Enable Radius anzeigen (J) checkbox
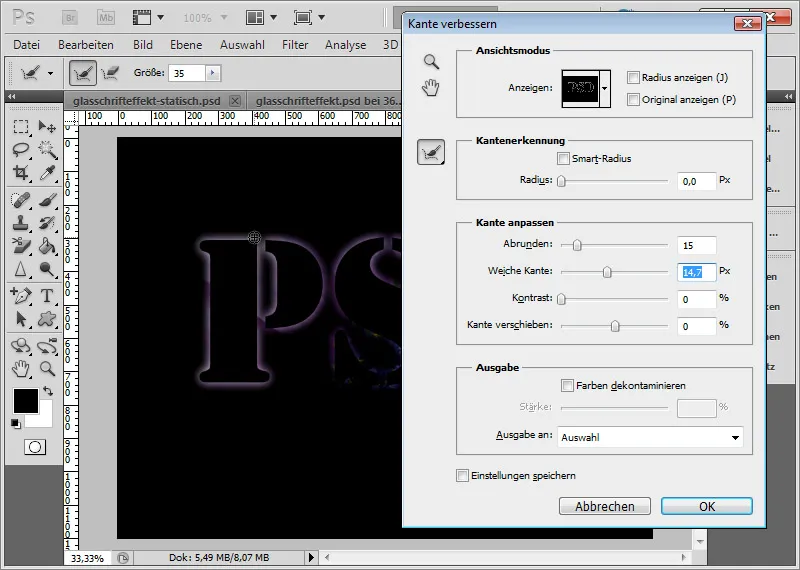Screen dimensions: 800x570 coord(633,78)
